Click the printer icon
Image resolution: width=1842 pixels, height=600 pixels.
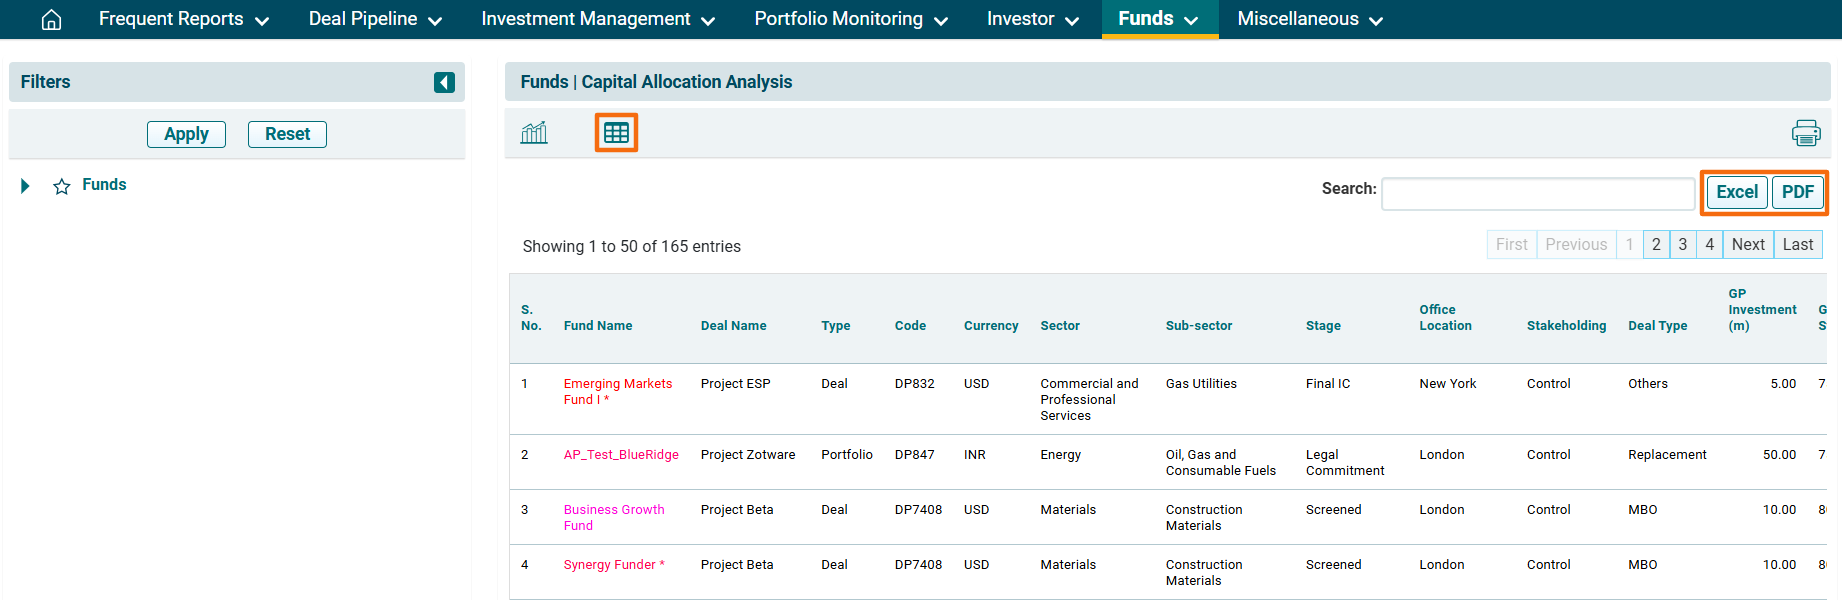(x=1805, y=133)
